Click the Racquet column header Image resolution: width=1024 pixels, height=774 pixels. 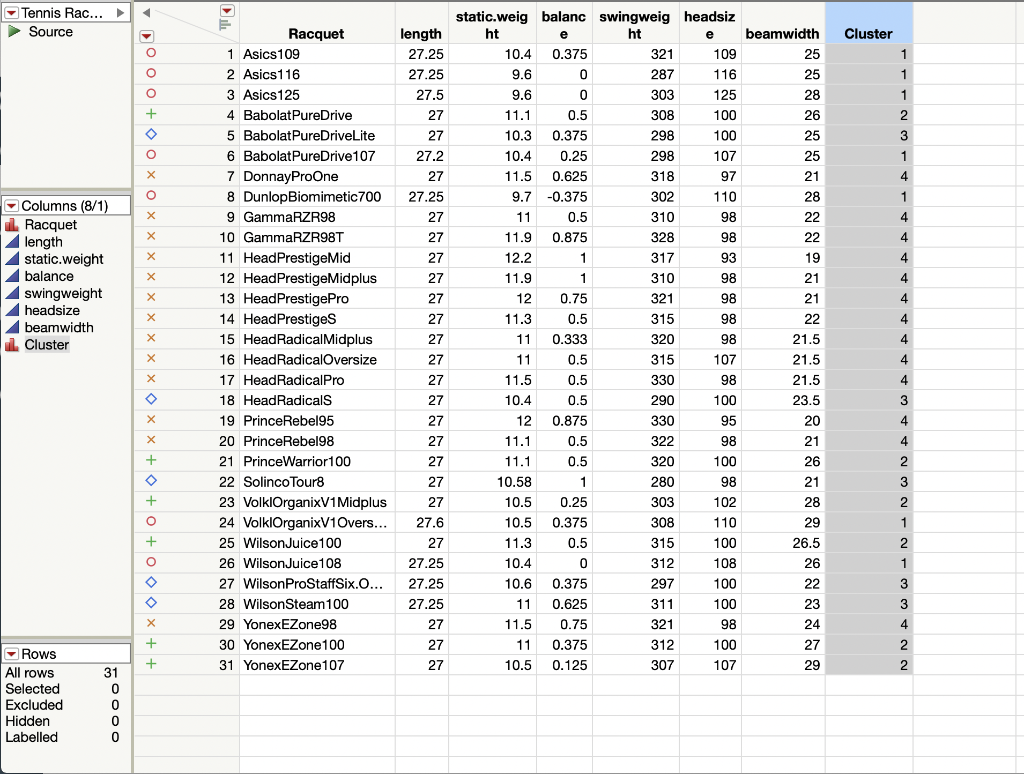pyautogui.click(x=317, y=24)
